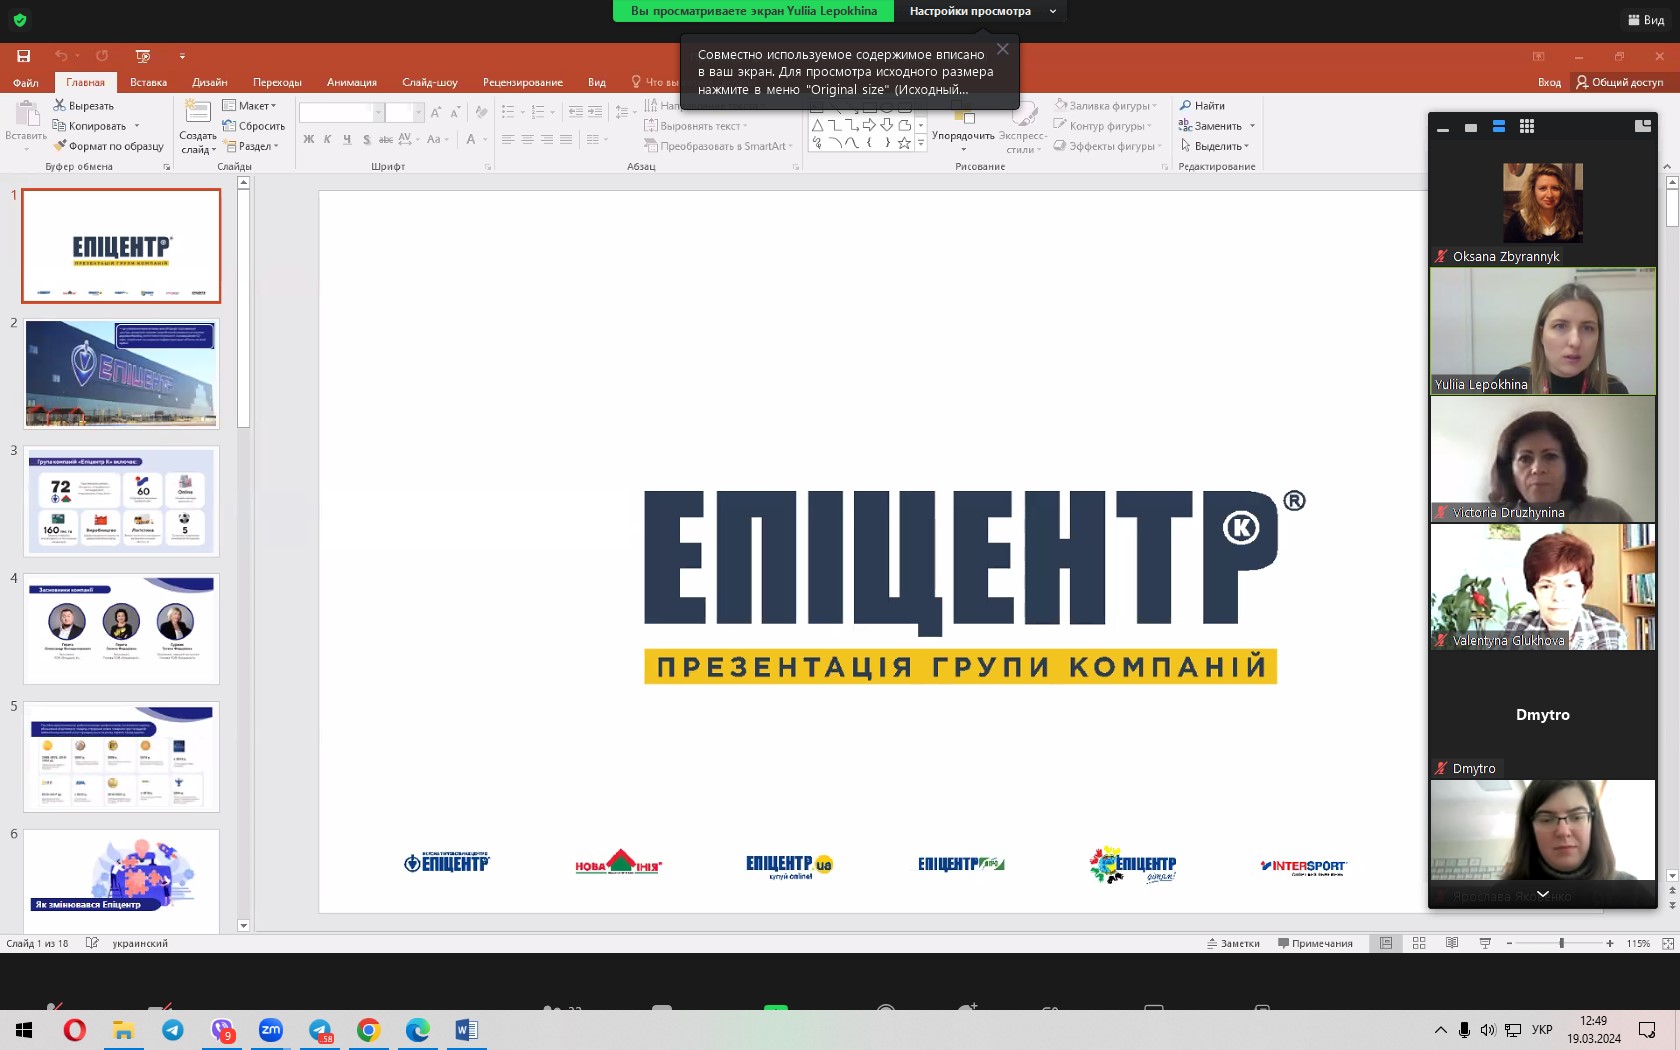The width and height of the screenshot is (1680, 1050).
Task: Select slide 2 thumbnail with Epicentr building
Action: point(121,374)
